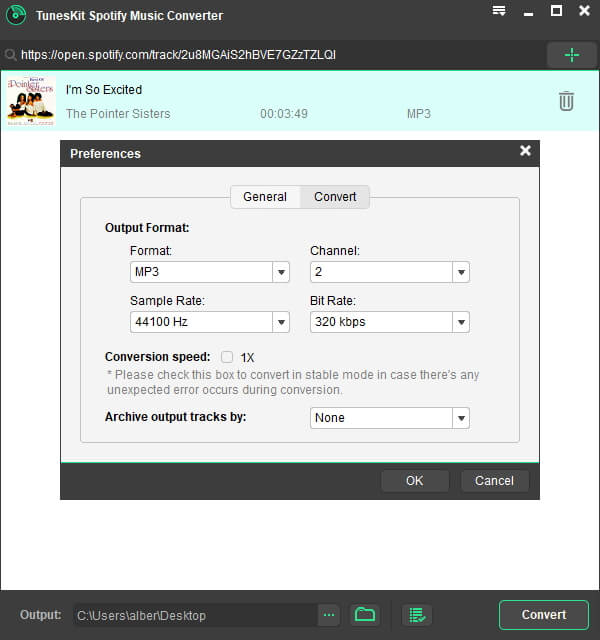Click the TunesKit app logo icon
600x640 pixels.
pos(16,15)
